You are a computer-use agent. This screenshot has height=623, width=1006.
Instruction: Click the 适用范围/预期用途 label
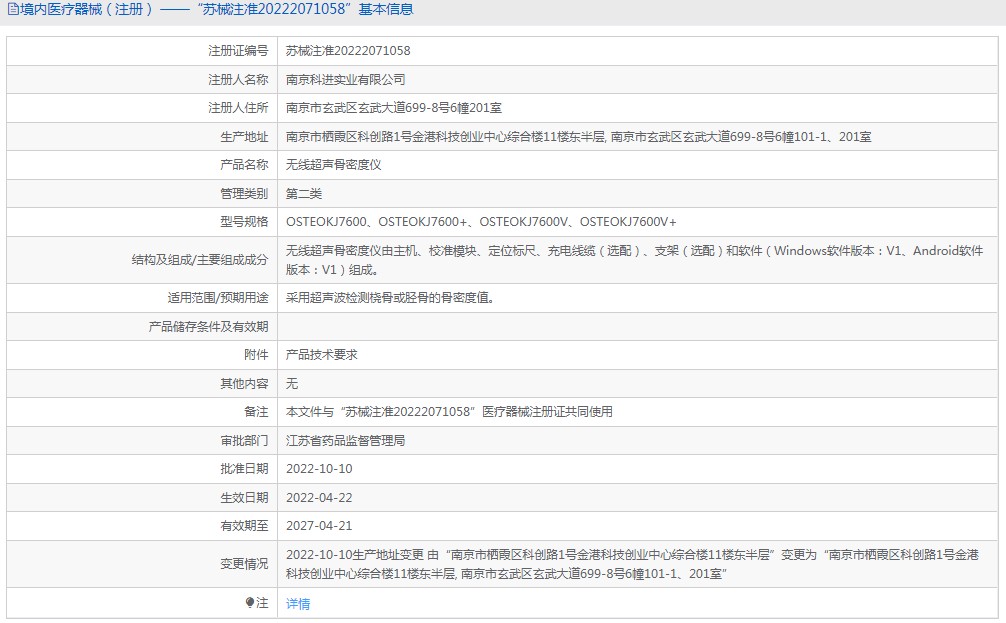click(218, 298)
